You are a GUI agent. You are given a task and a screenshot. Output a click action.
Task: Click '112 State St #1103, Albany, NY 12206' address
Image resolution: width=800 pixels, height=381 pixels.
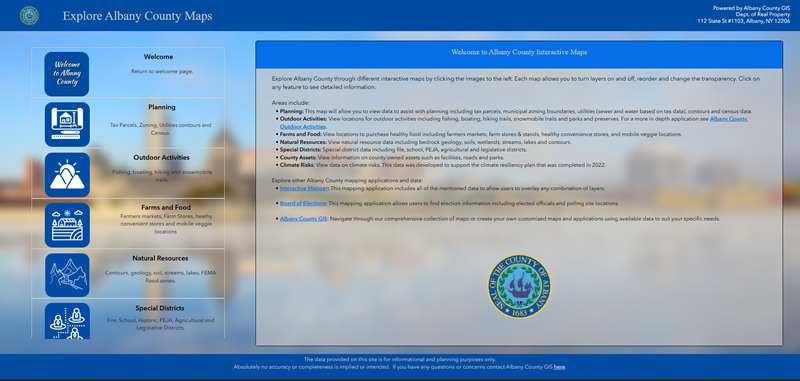pyautogui.click(x=744, y=21)
